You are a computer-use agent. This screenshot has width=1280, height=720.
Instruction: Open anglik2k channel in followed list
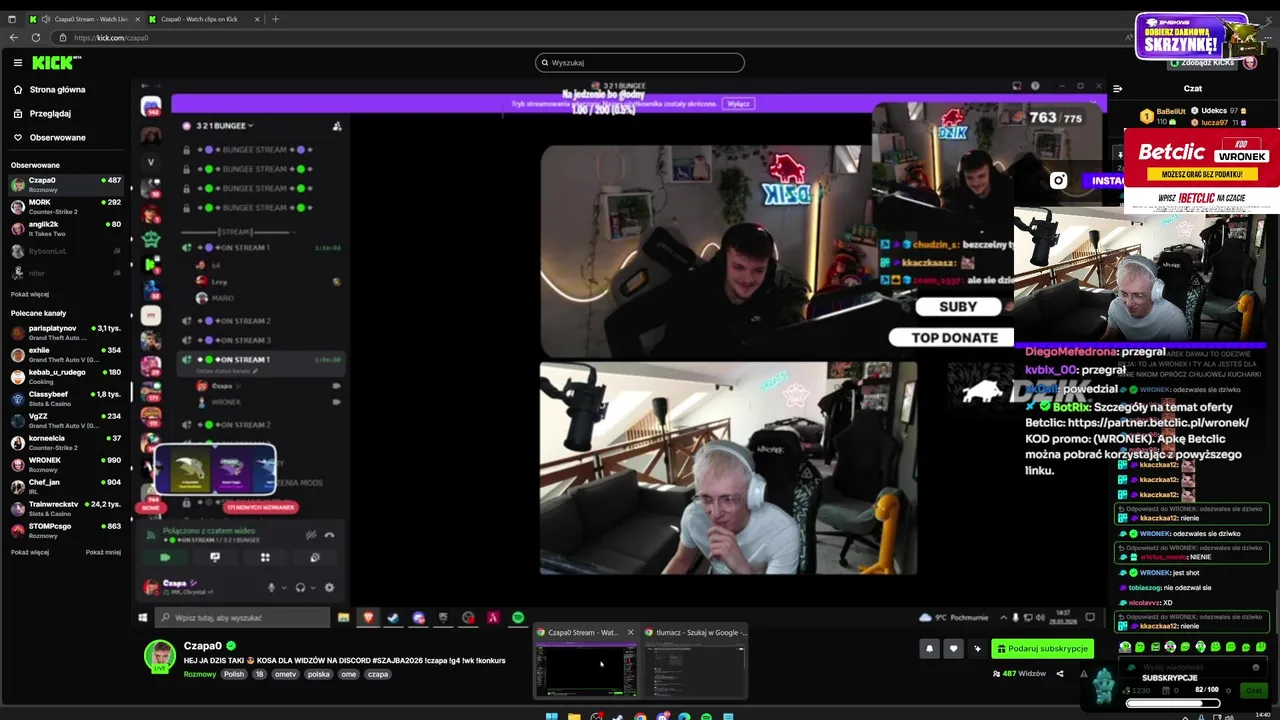pos(65,228)
